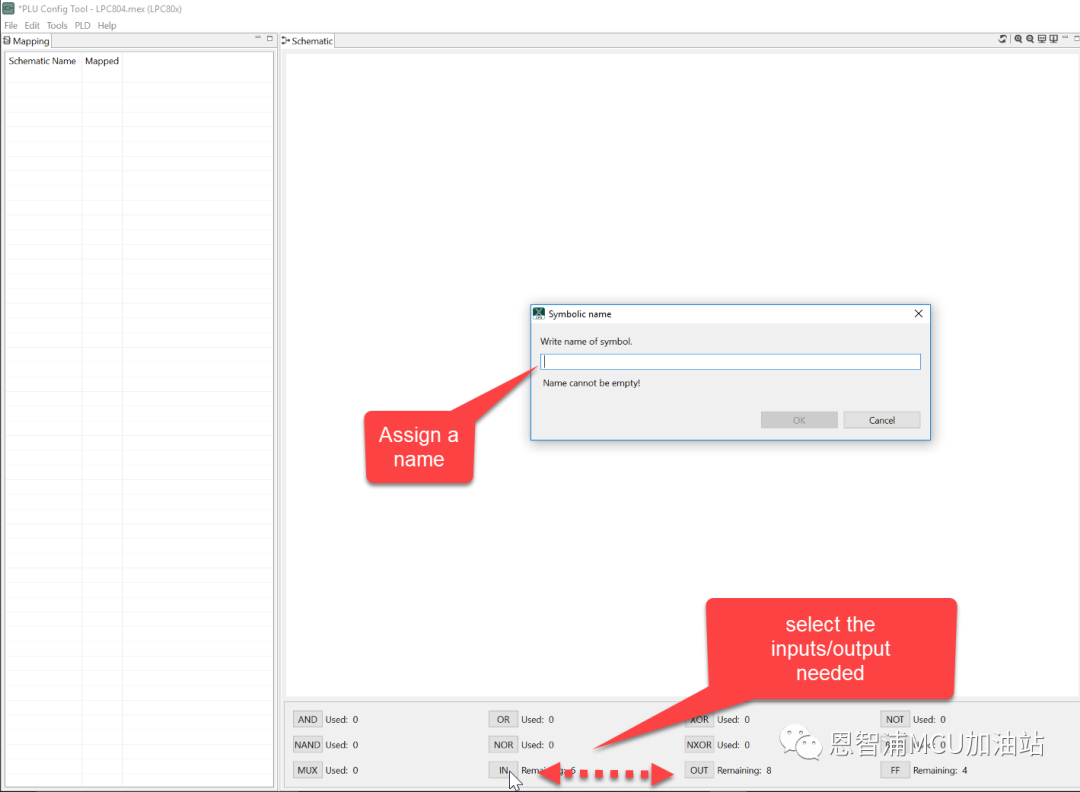Add a MUX element

(307, 770)
